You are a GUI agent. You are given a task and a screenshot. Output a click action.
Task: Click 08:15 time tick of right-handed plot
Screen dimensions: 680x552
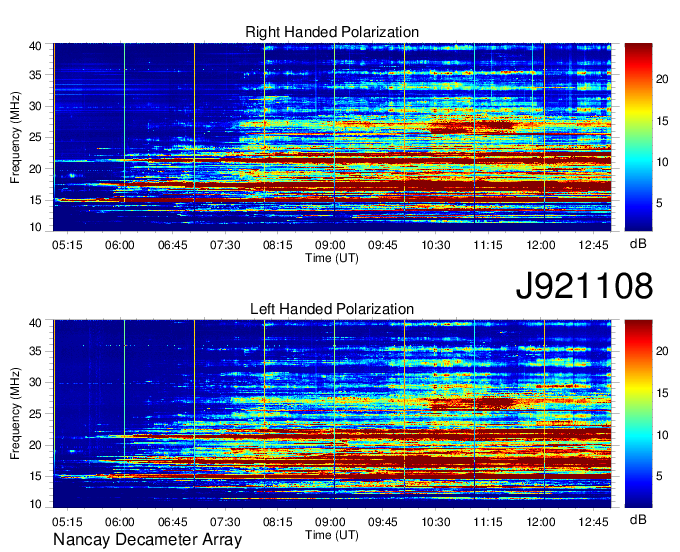(x=278, y=245)
